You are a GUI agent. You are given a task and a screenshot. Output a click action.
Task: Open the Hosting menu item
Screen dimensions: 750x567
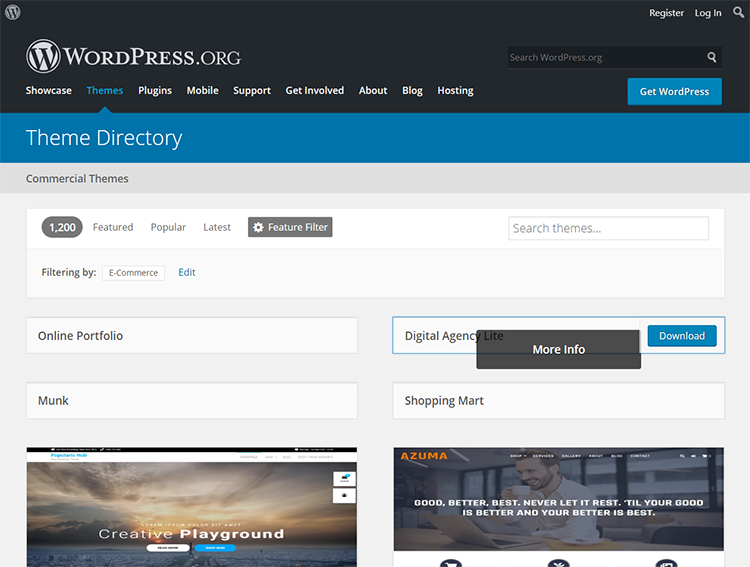click(455, 90)
